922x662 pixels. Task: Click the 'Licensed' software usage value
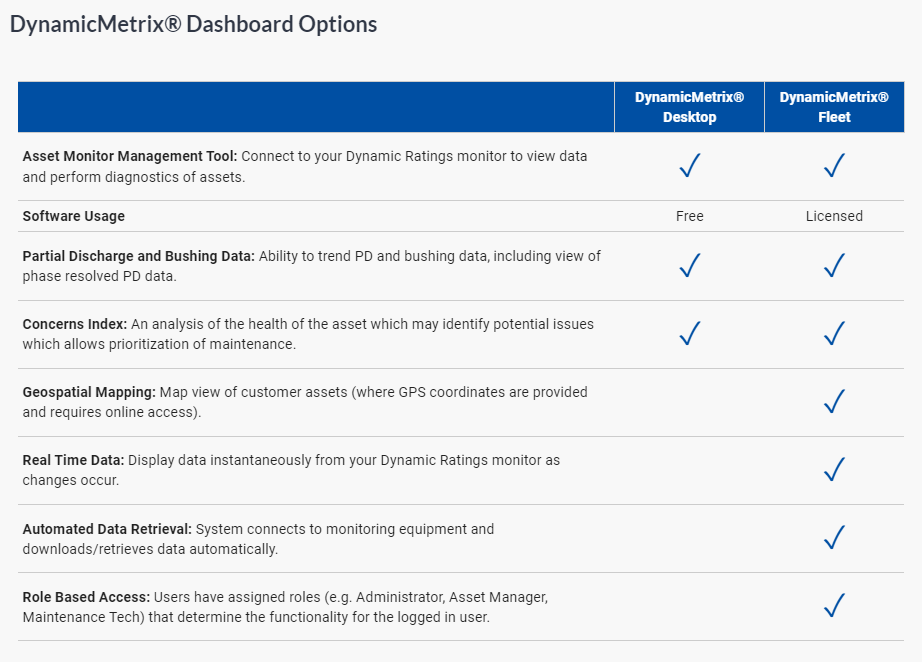pyautogui.click(x=834, y=216)
